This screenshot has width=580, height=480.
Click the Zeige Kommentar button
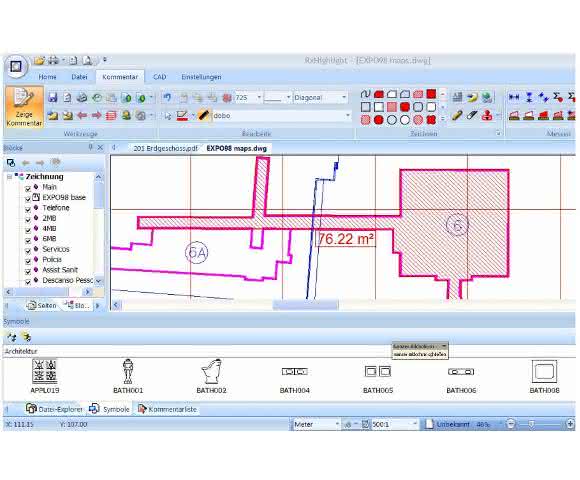click(x=24, y=107)
